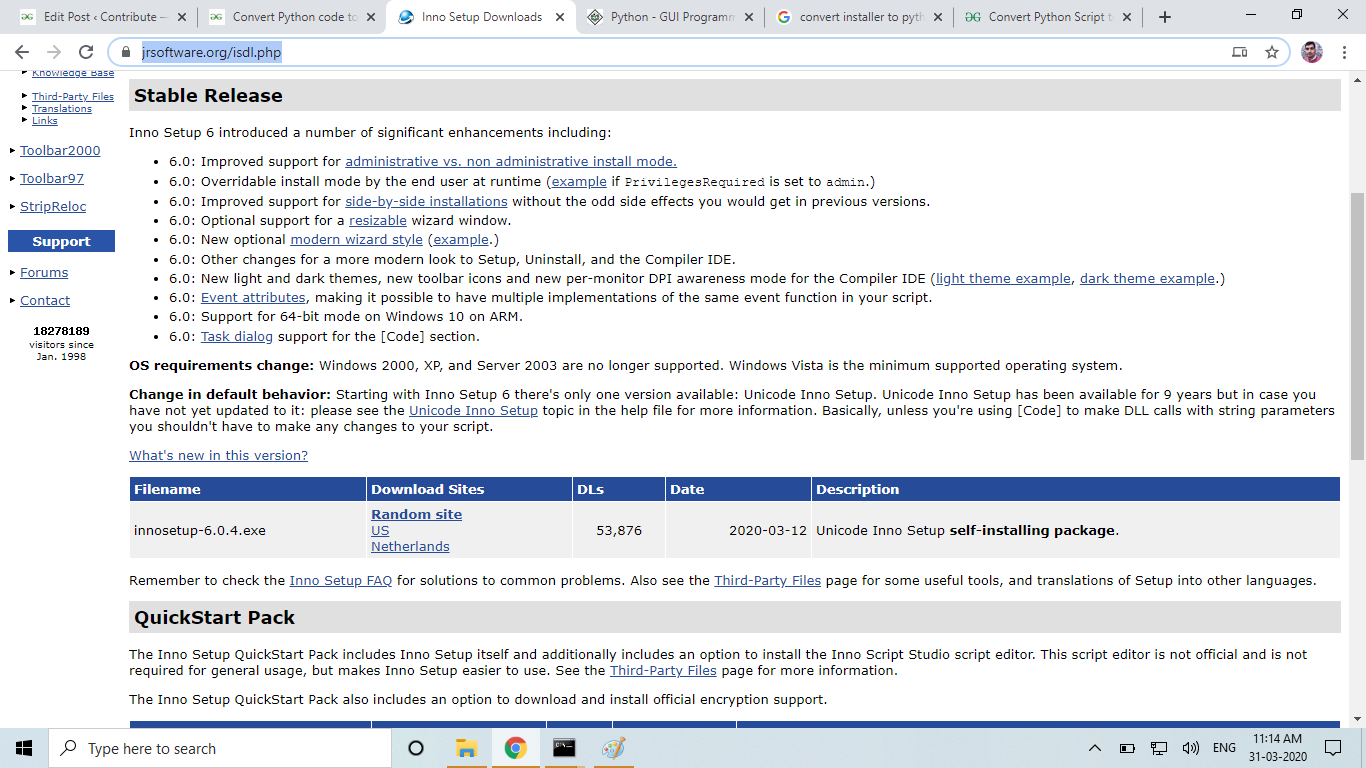
Task: View the dark theme example link
Action: tap(1147, 279)
